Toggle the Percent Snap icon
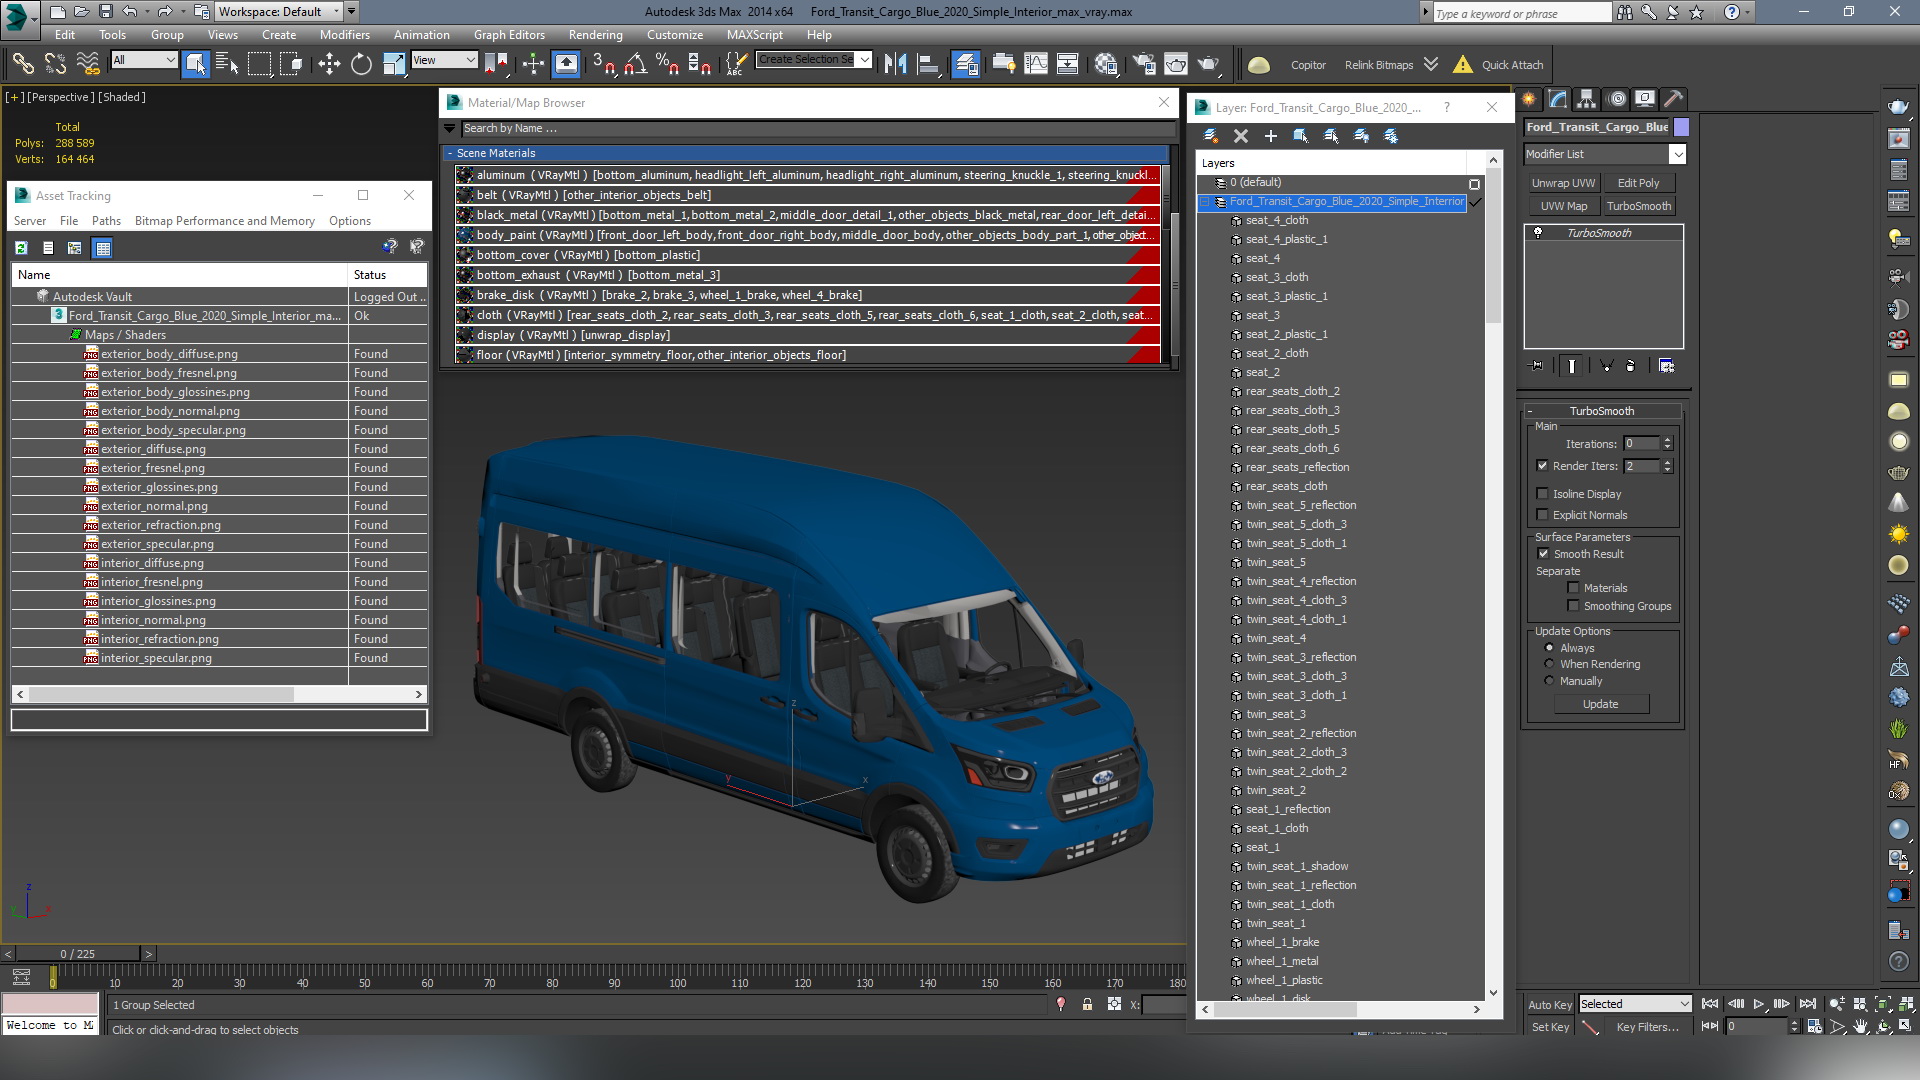The image size is (1920, 1080). click(x=667, y=64)
